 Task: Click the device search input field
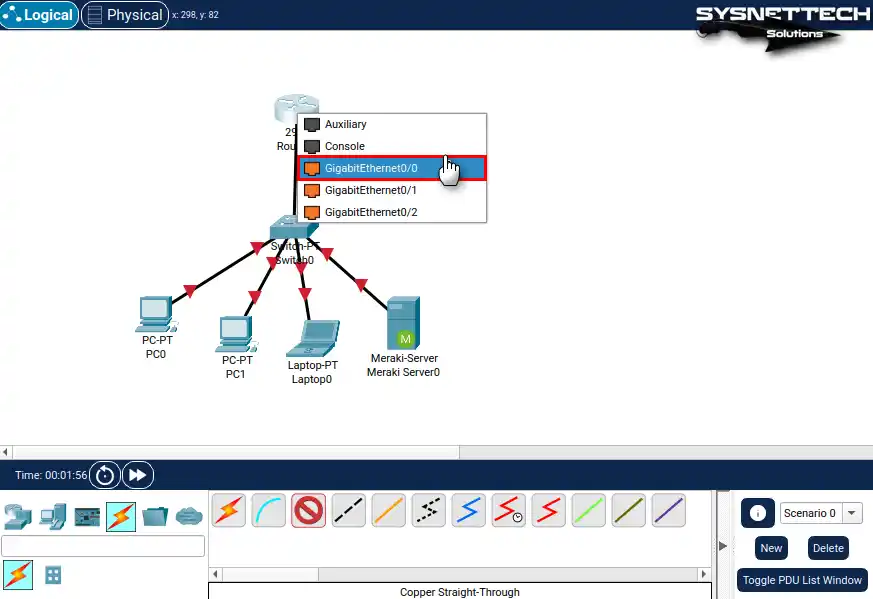click(103, 546)
